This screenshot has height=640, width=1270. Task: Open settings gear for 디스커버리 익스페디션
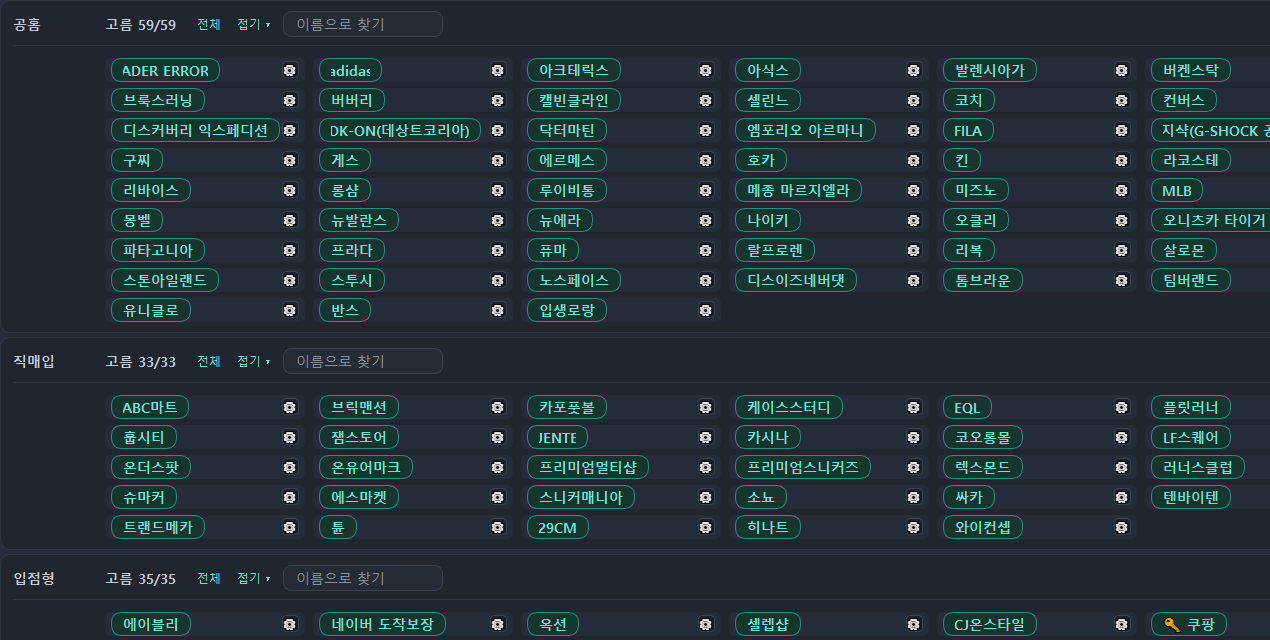coord(290,130)
